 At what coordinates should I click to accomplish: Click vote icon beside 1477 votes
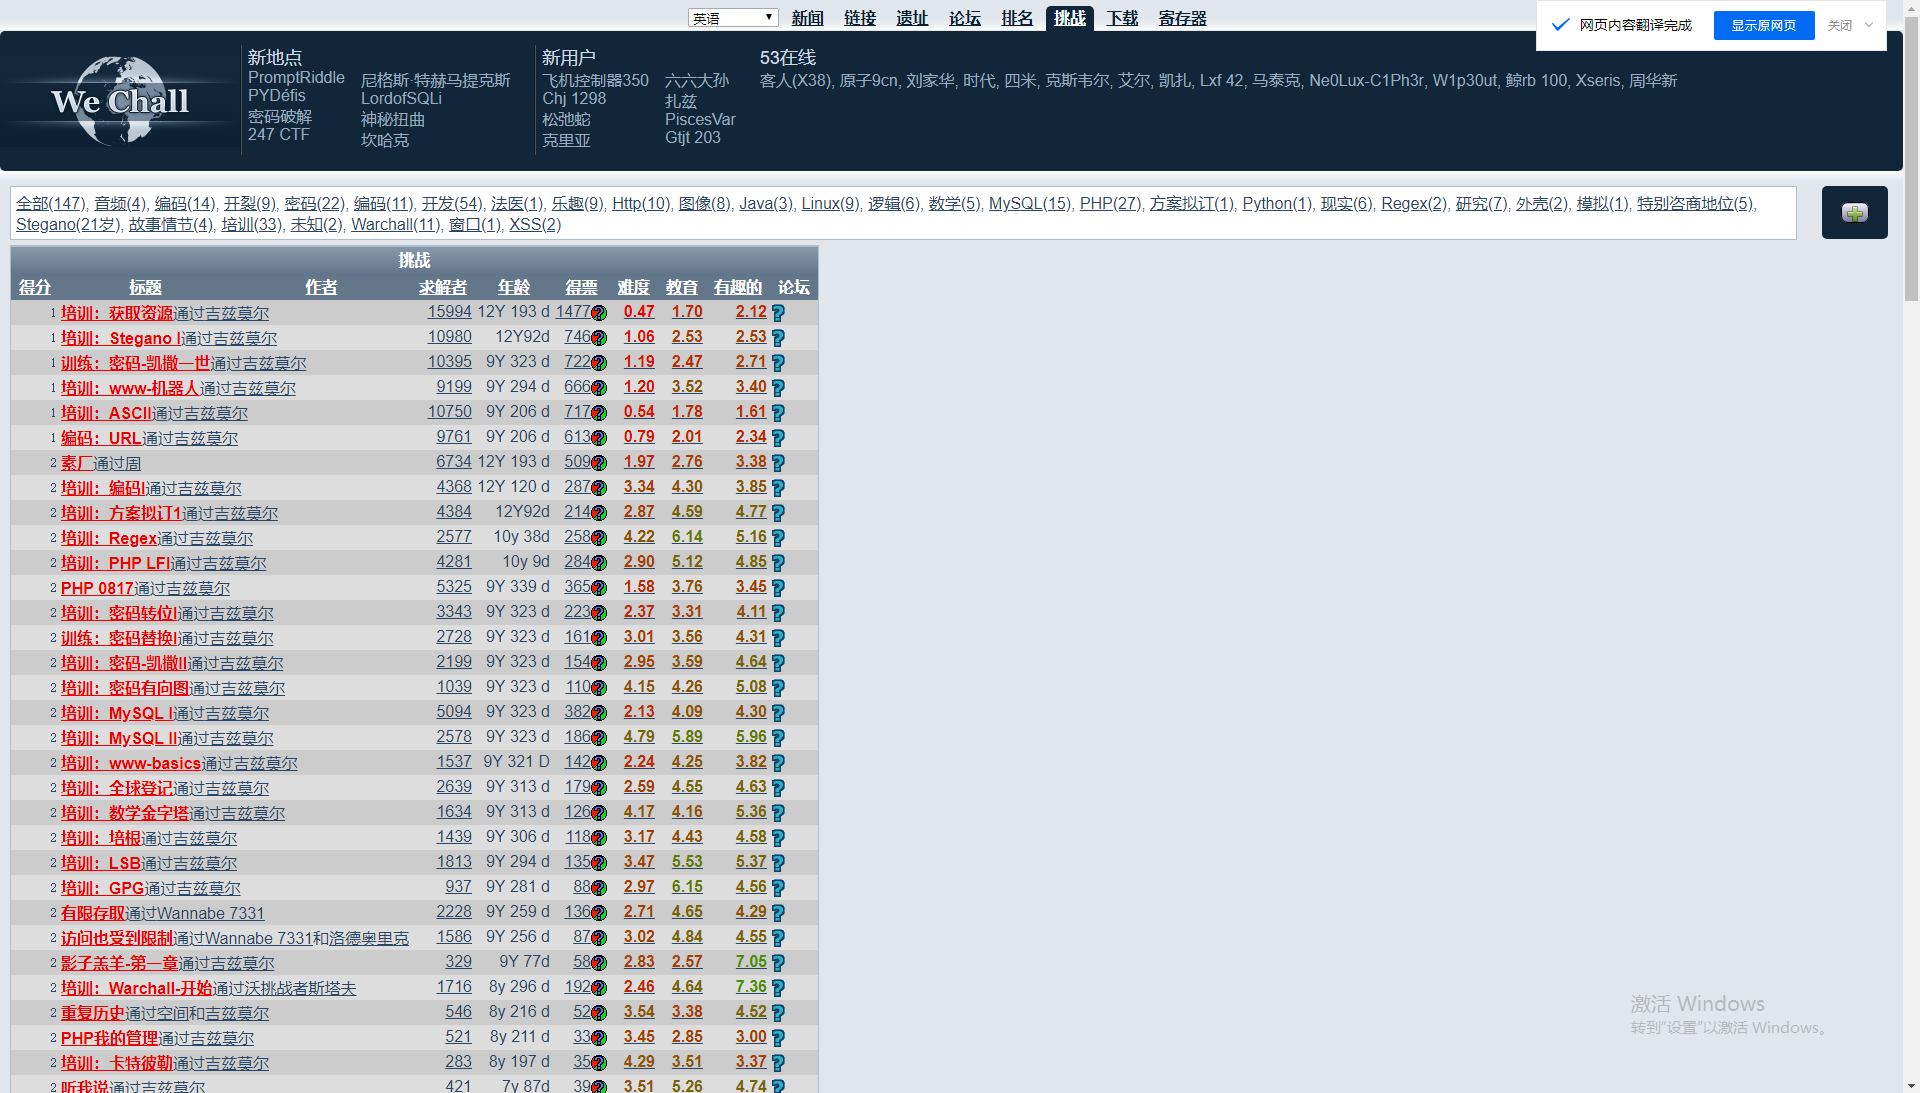599,313
